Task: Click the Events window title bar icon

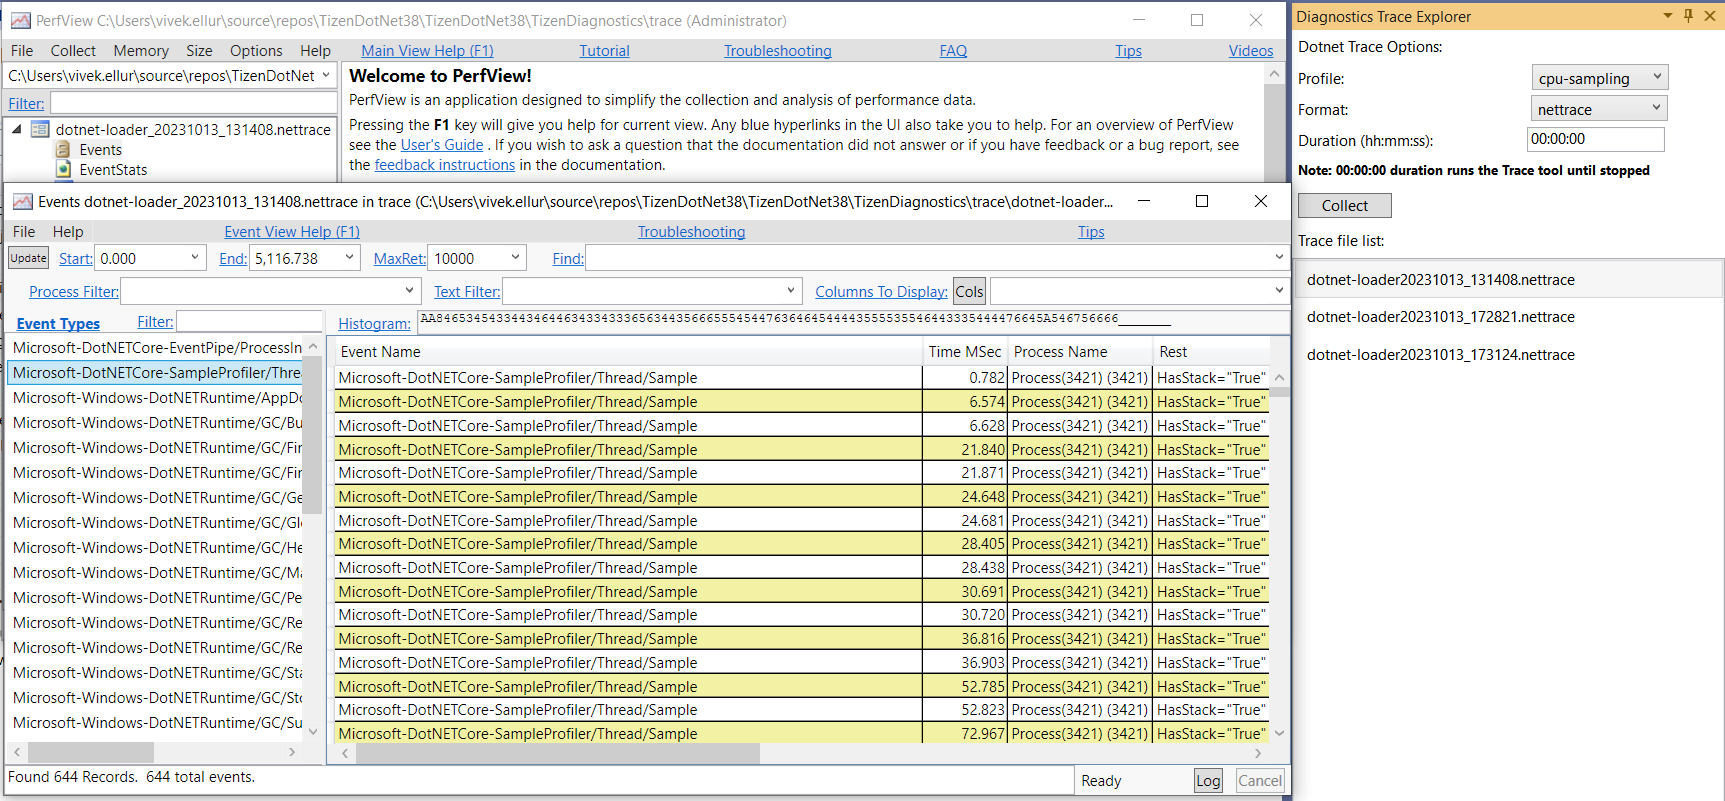Action: tap(22, 202)
